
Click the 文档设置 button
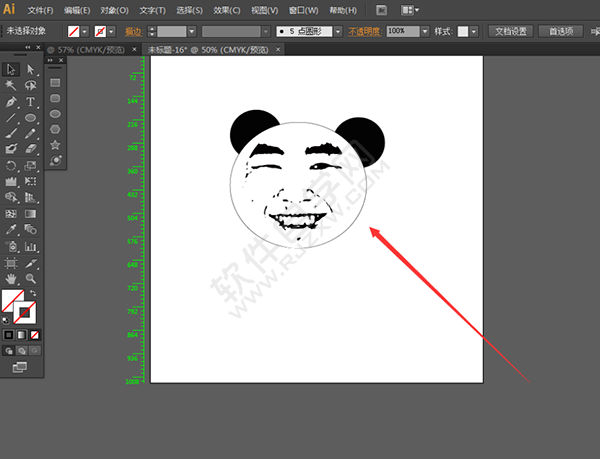pyautogui.click(x=512, y=32)
